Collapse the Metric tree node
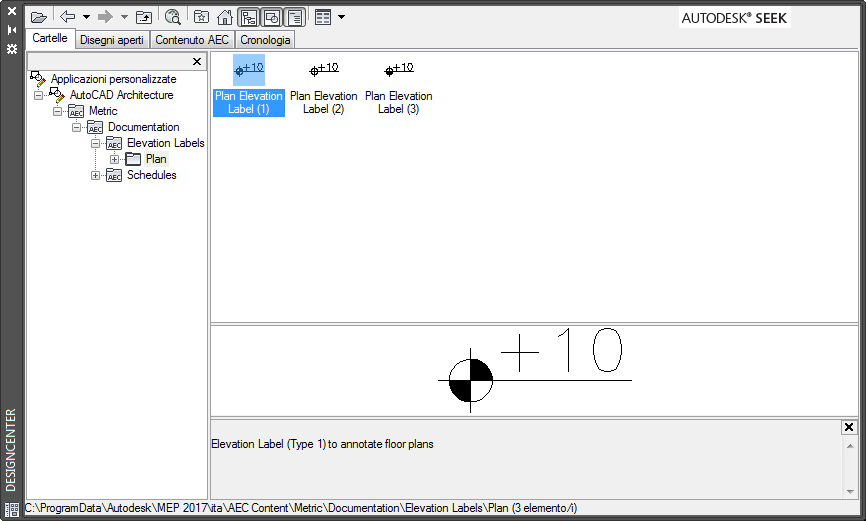This screenshot has height=521, width=866. point(57,111)
